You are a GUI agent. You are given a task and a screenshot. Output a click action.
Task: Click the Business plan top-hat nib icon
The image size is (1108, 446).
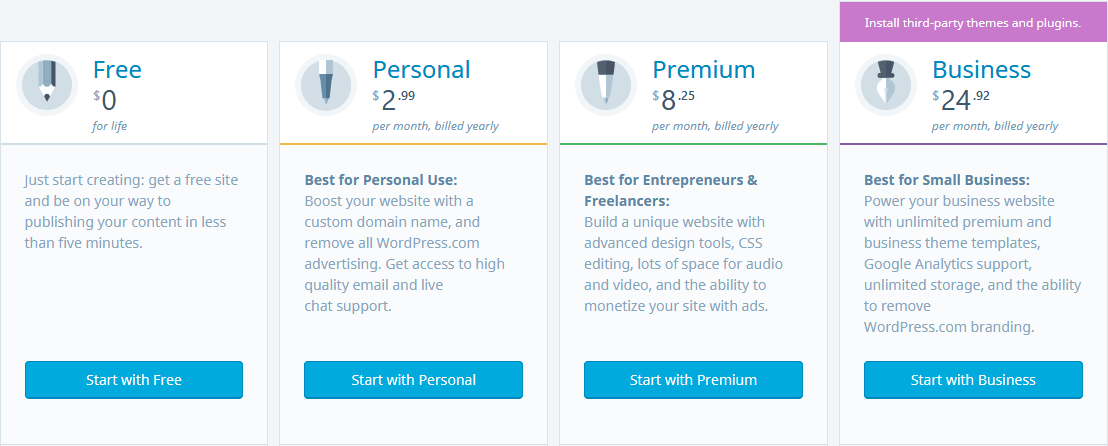[x=885, y=84]
